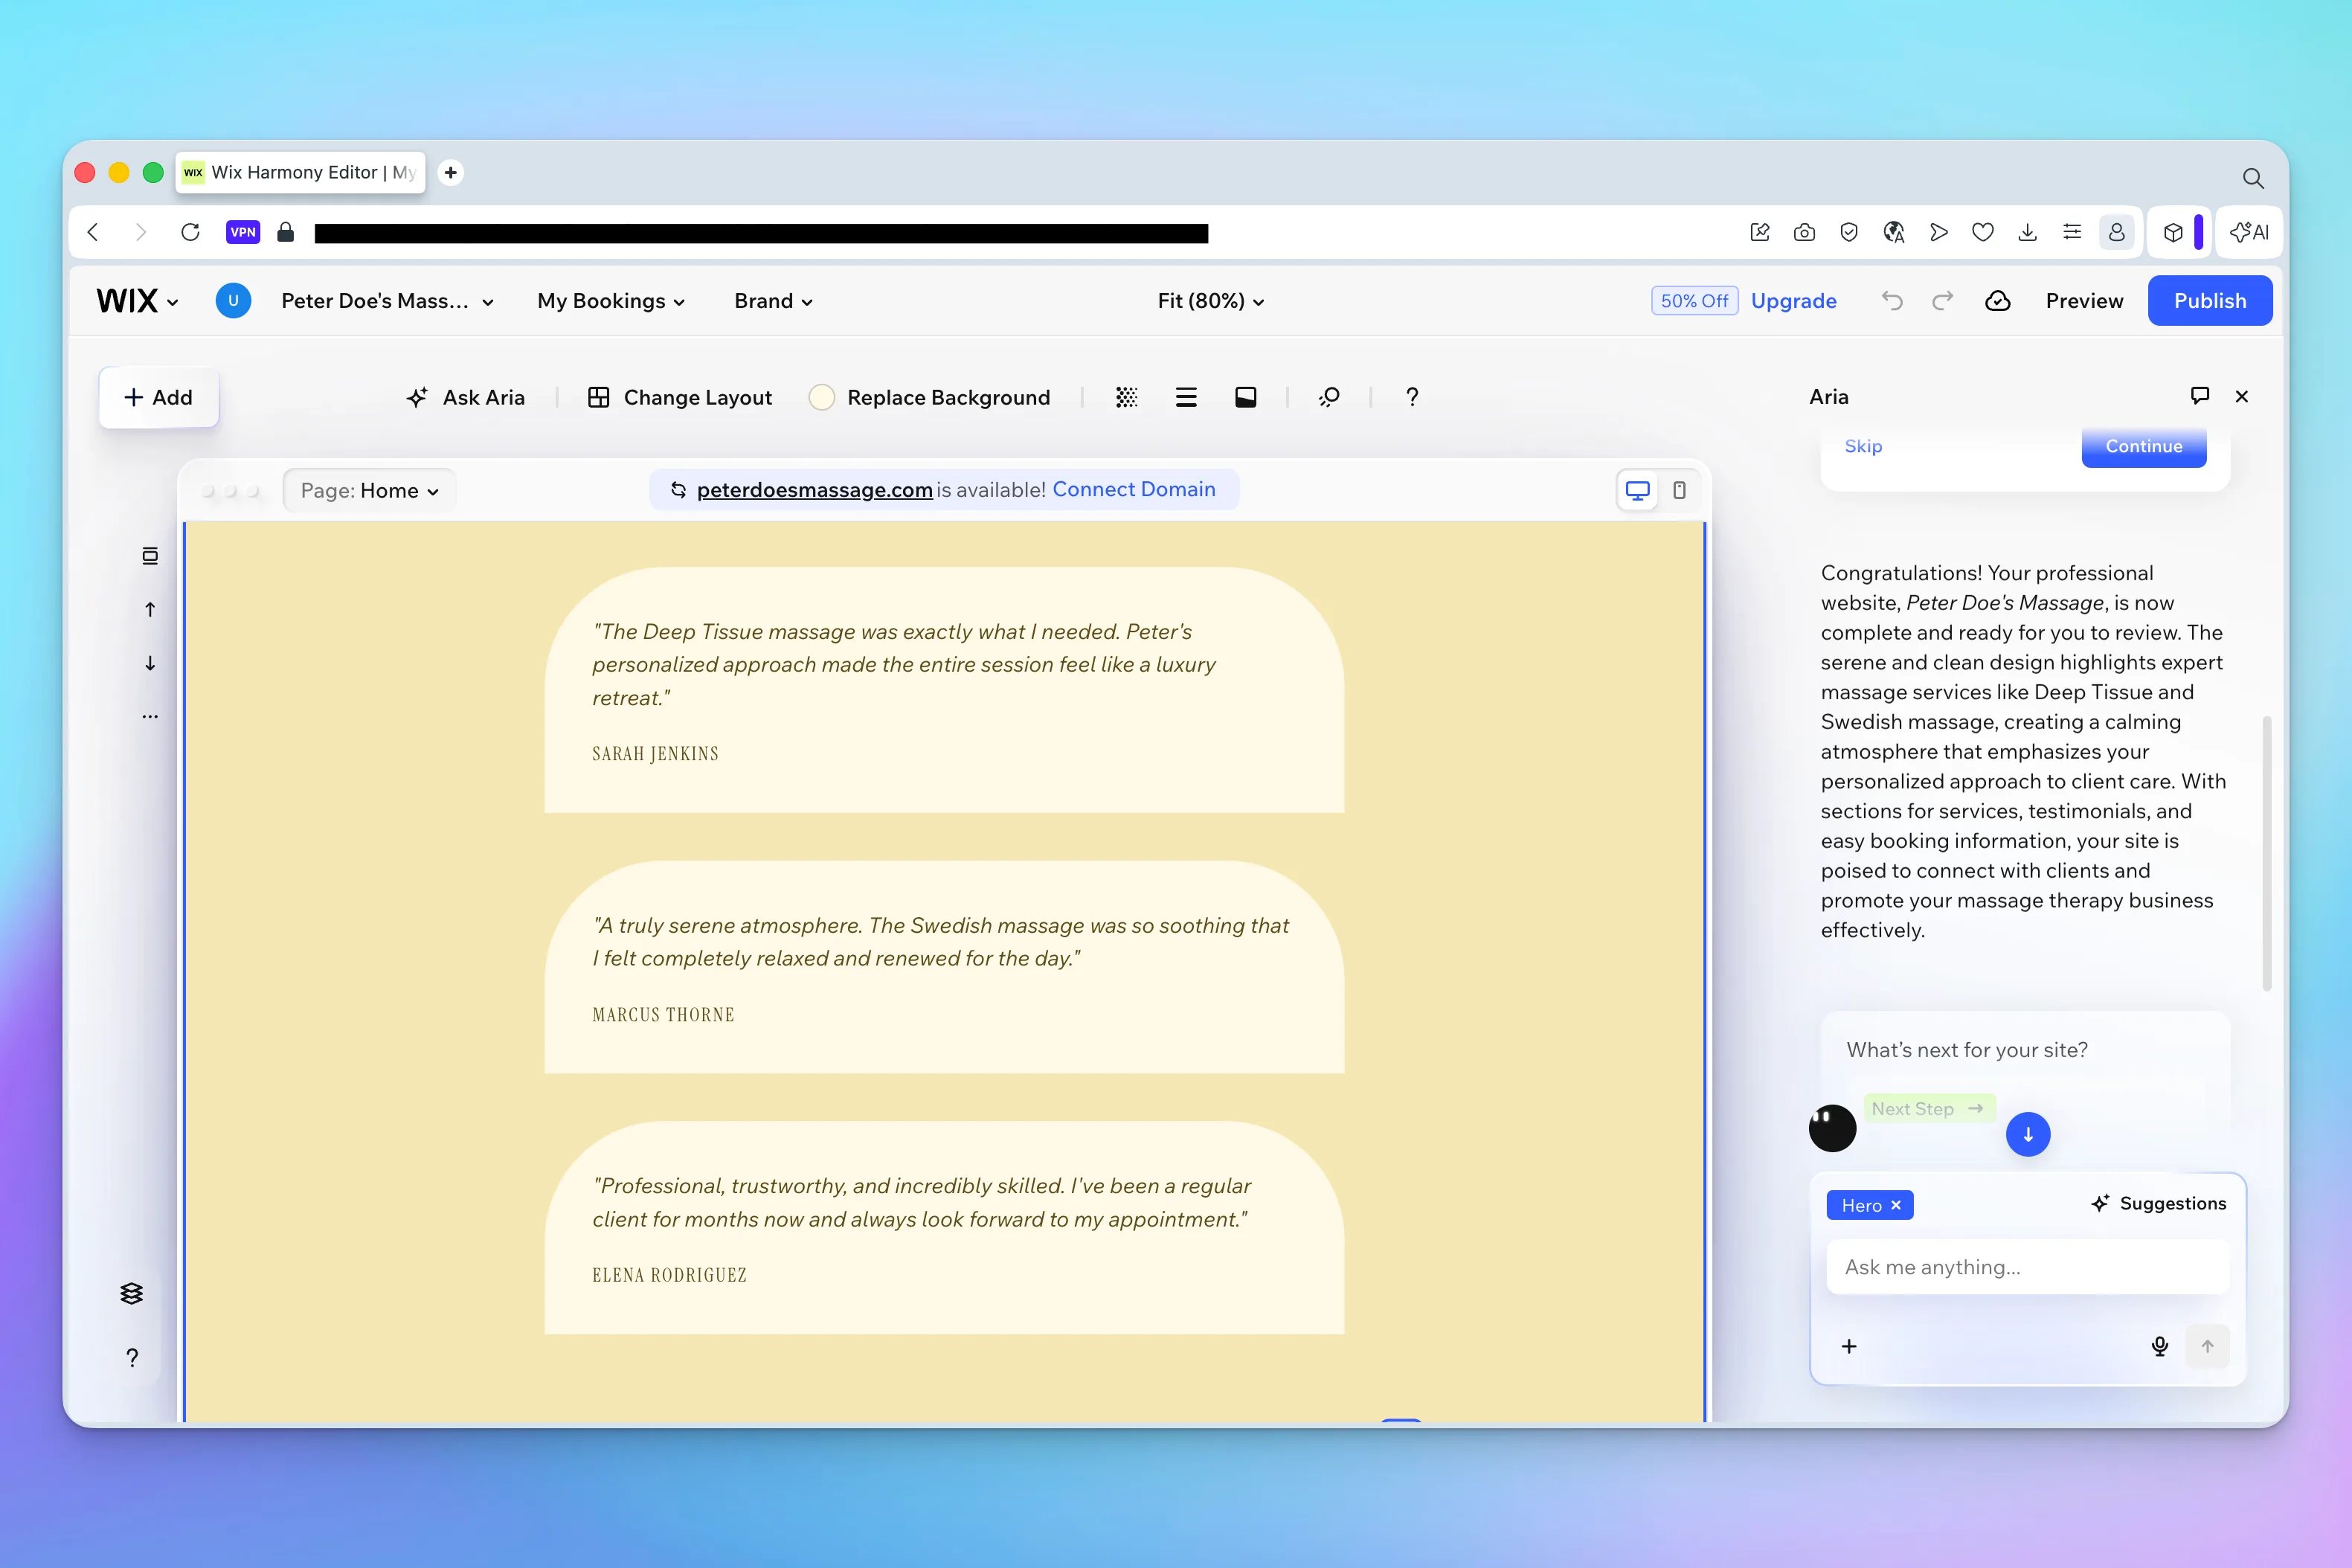Expand the Peter Doe's Mass... site dropdown
Viewport: 2352px width, 1568px height.
(x=387, y=301)
